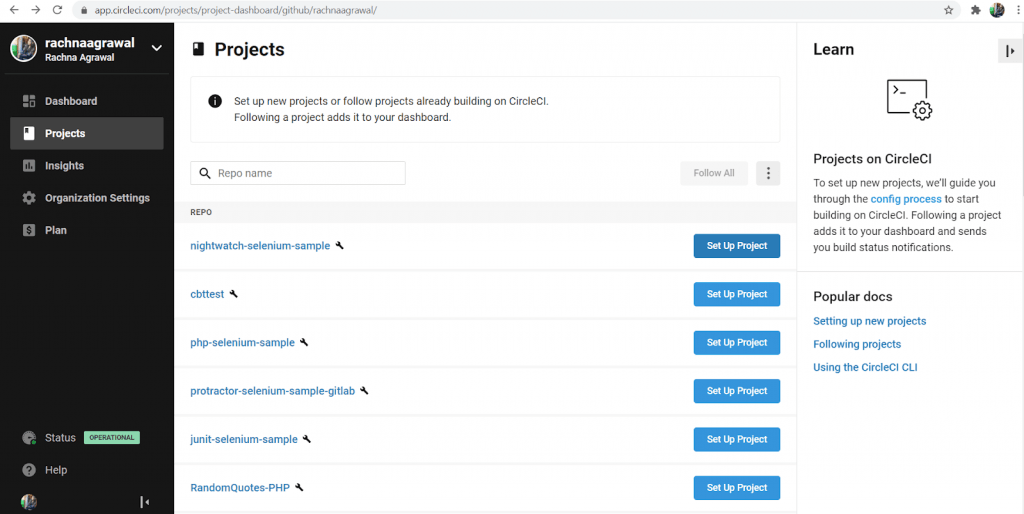Click the browser forward arrow
This screenshot has width=1024, height=514.
pyautogui.click(x=36, y=10)
